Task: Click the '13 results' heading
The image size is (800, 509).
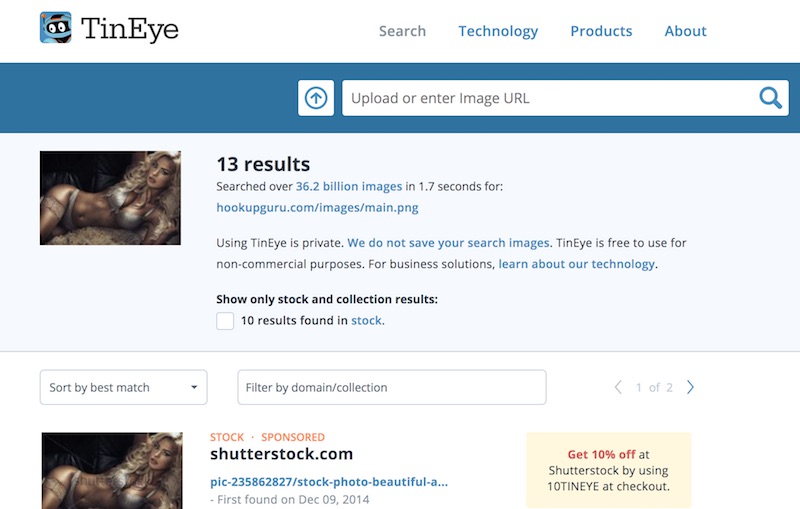Action: (263, 164)
